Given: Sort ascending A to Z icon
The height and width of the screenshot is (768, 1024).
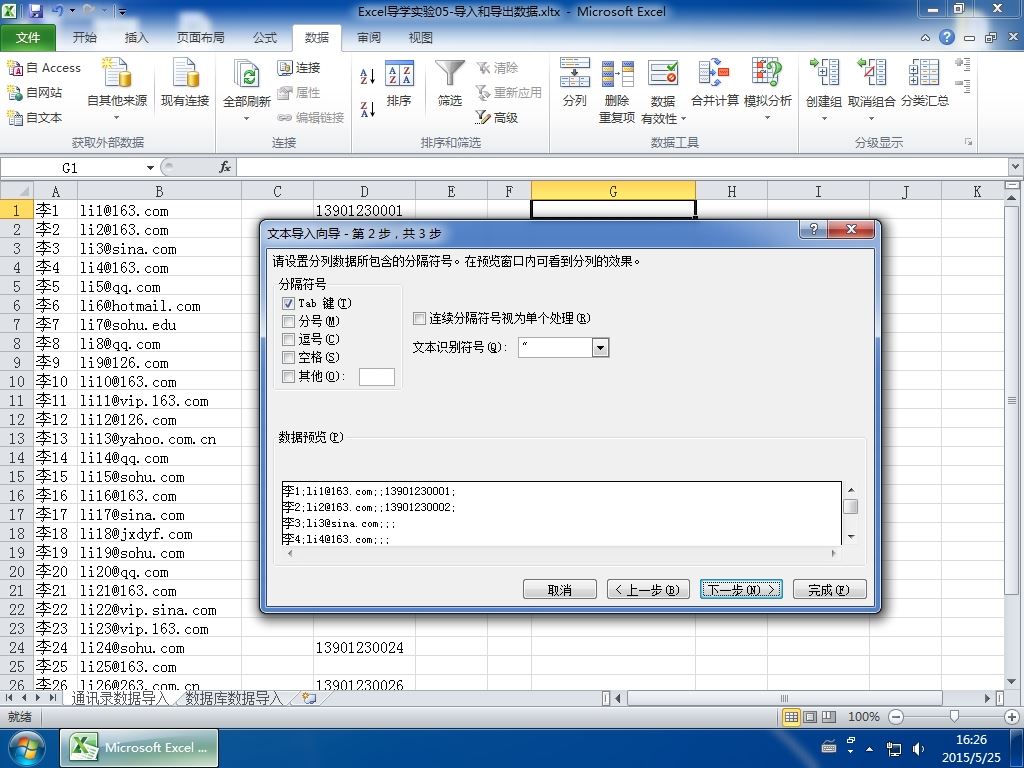Looking at the screenshot, I should (368, 76).
